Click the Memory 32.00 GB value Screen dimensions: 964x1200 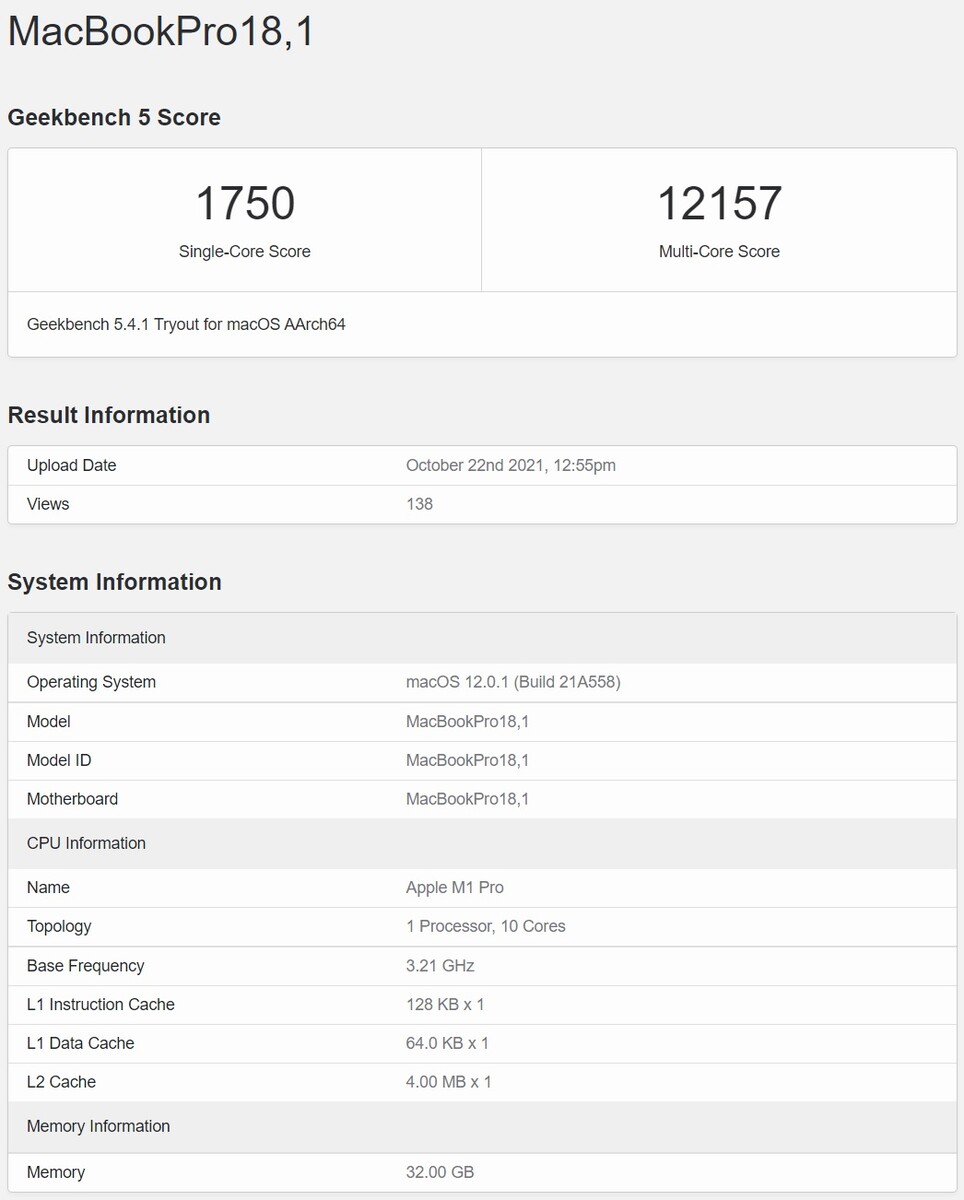click(x=440, y=1172)
